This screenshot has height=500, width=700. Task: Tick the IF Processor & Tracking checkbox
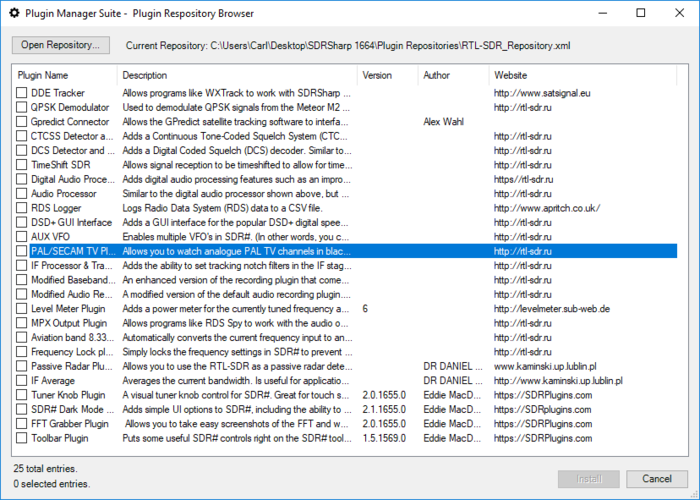coord(21,265)
